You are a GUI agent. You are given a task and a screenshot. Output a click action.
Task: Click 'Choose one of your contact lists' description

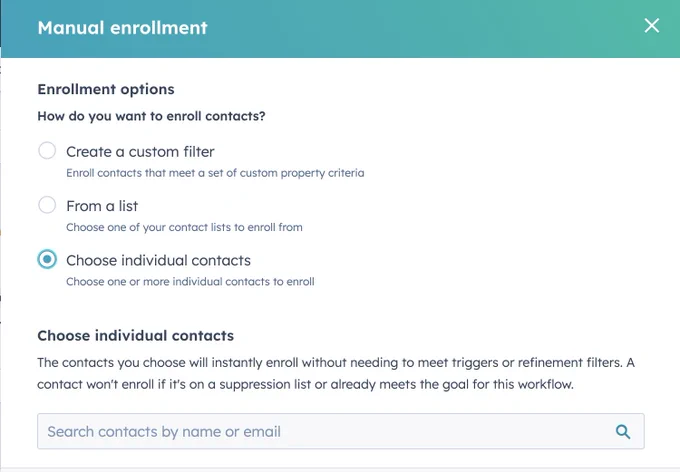(184, 227)
